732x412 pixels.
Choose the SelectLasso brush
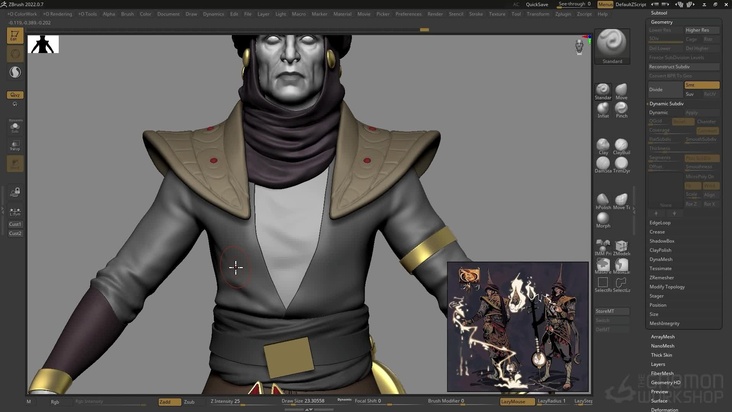tap(621, 284)
